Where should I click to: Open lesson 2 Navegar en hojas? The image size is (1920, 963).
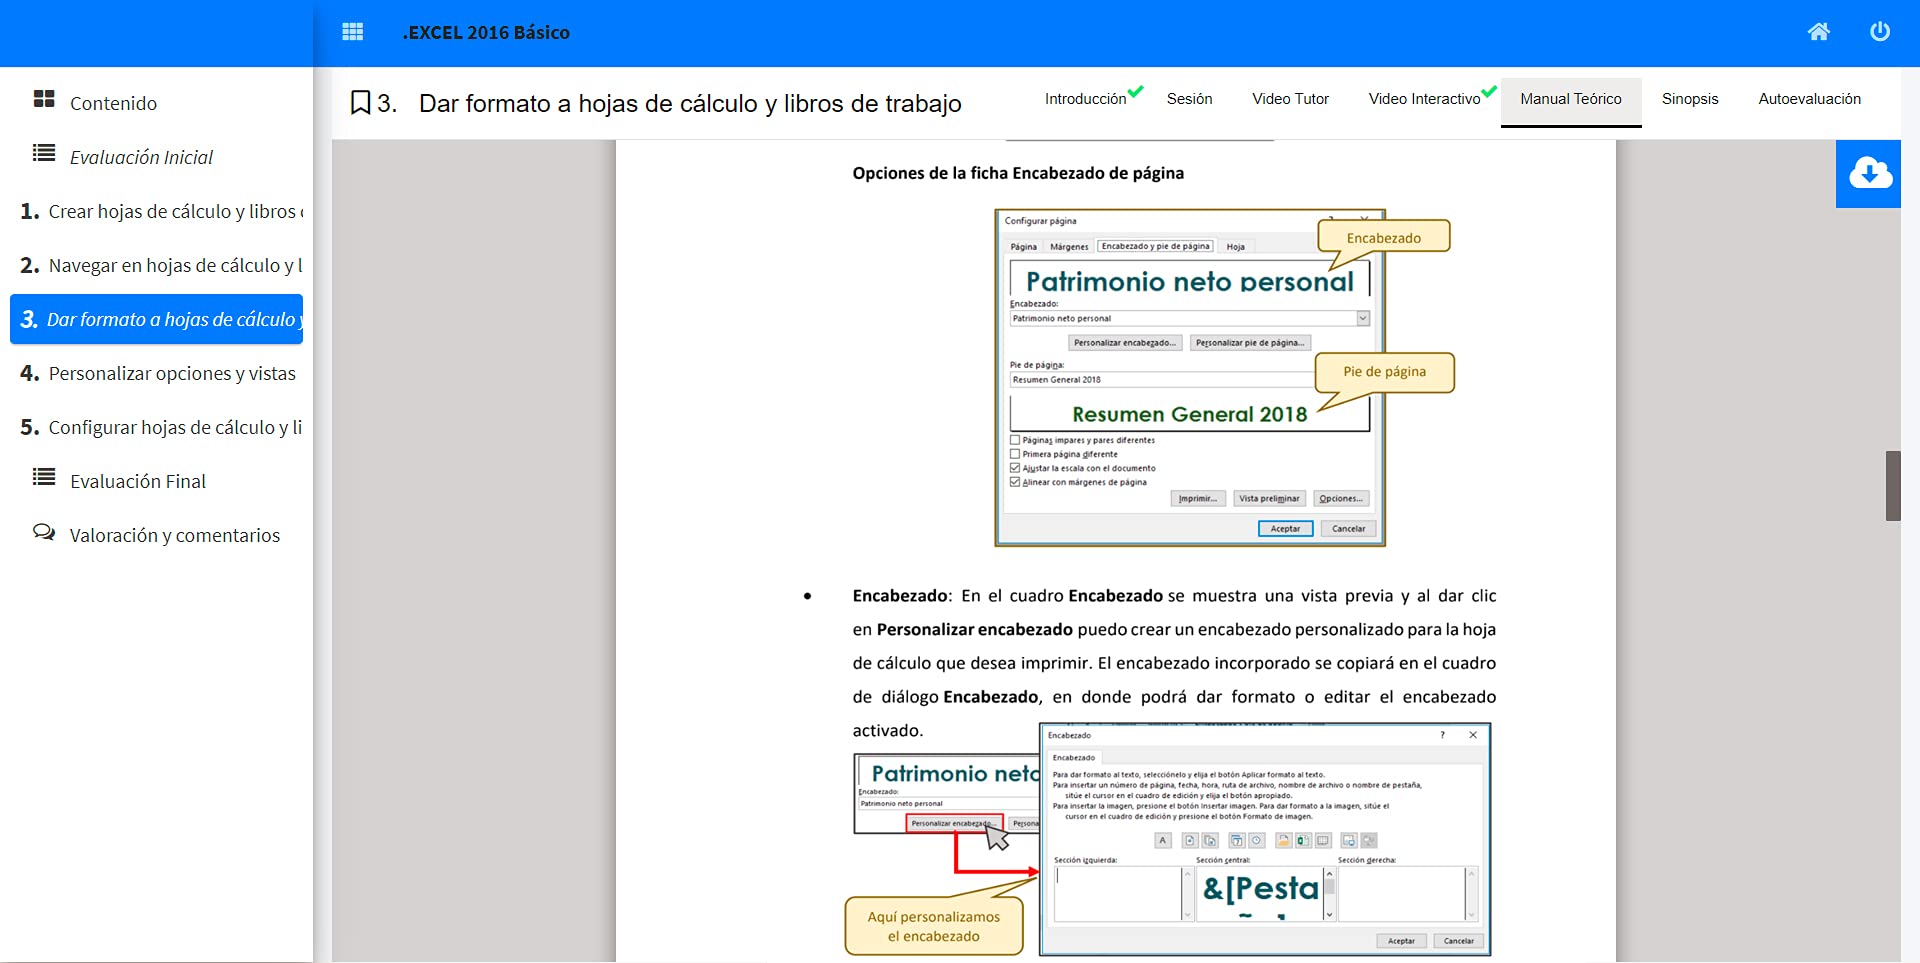click(x=156, y=265)
